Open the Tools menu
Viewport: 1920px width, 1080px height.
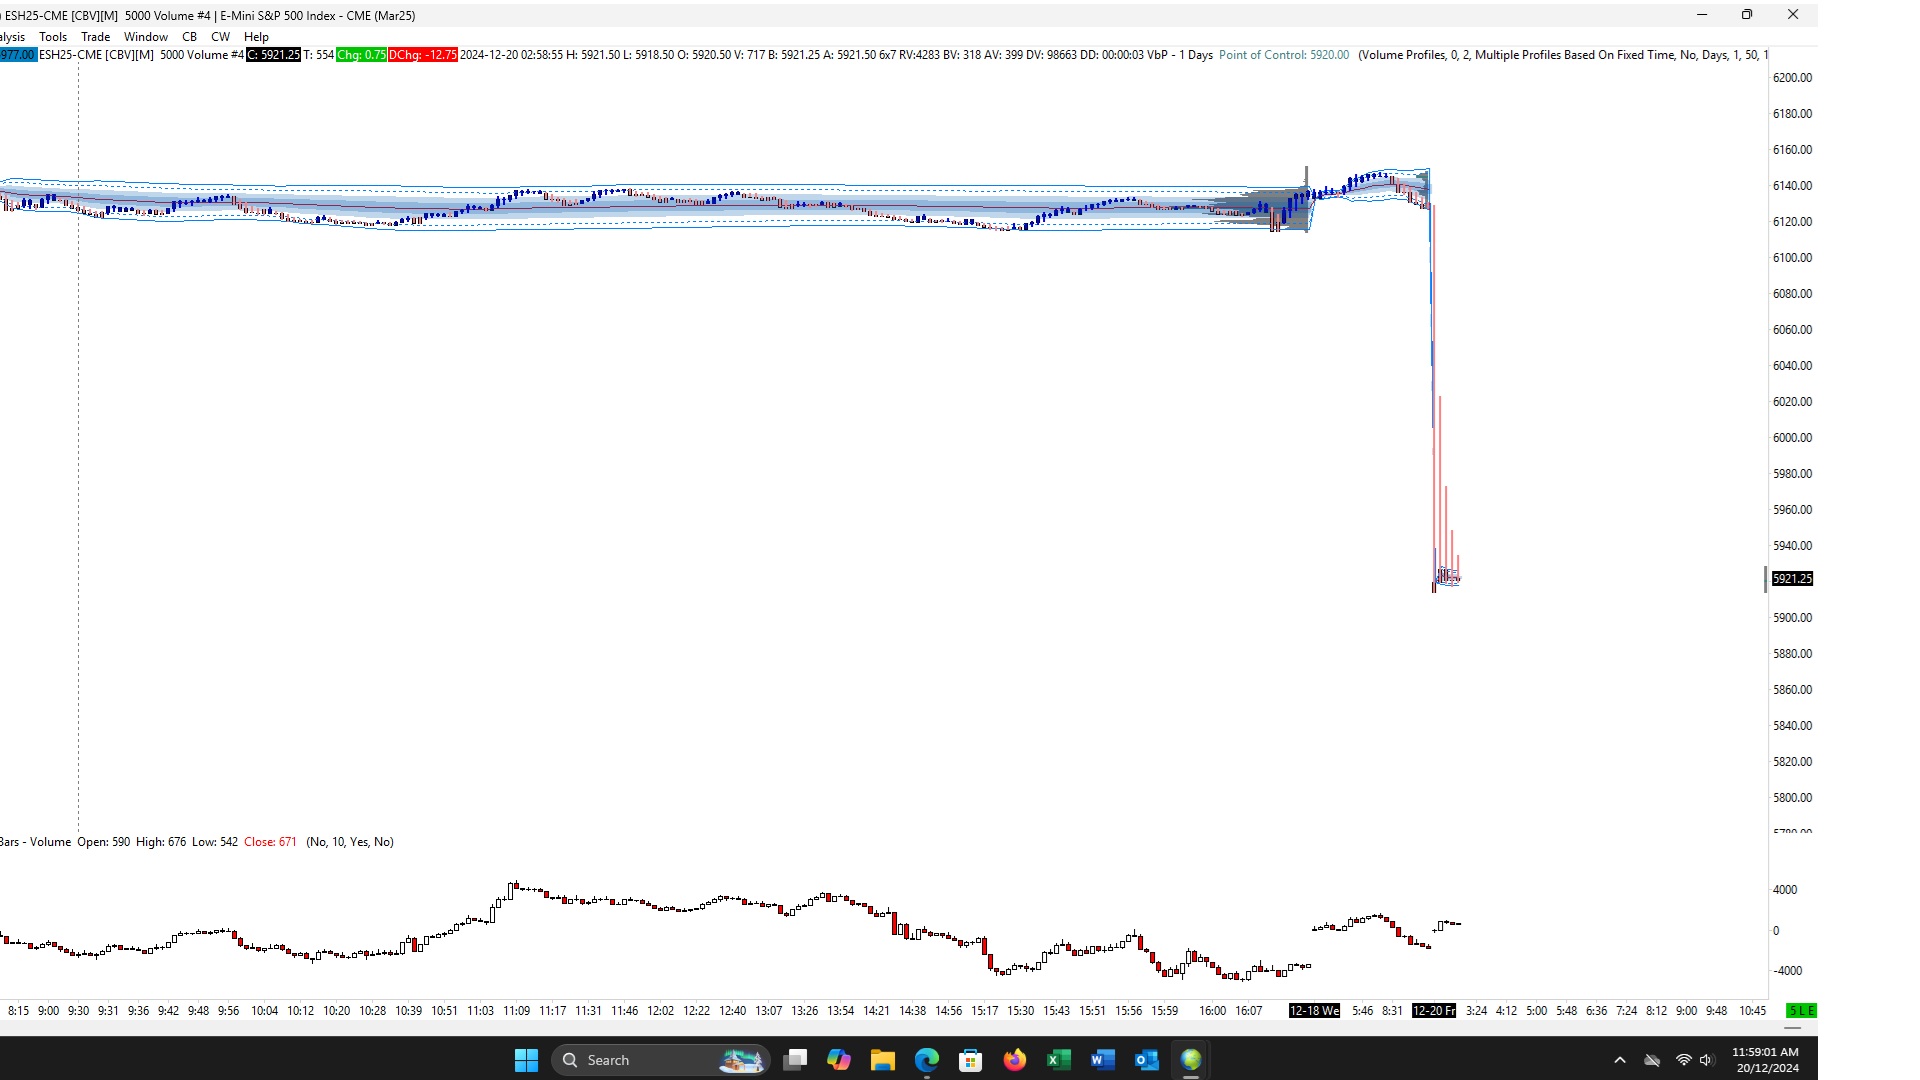[x=53, y=37]
